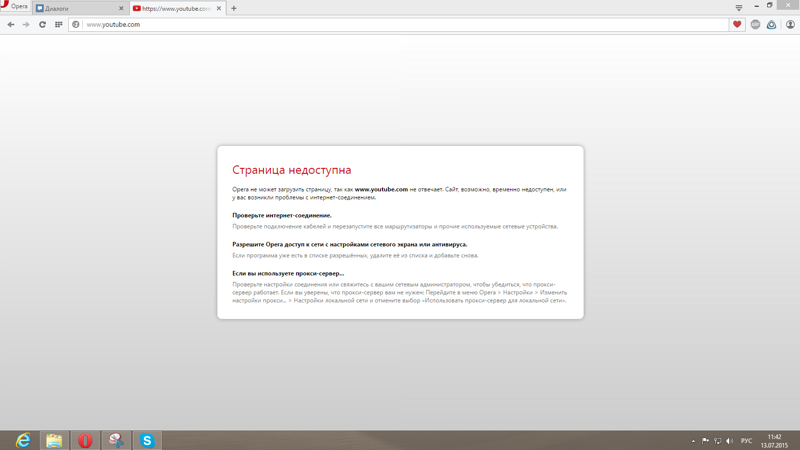
Task: Click the line Проверьте интернет-соединение.
Action: click(x=282, y=215)
